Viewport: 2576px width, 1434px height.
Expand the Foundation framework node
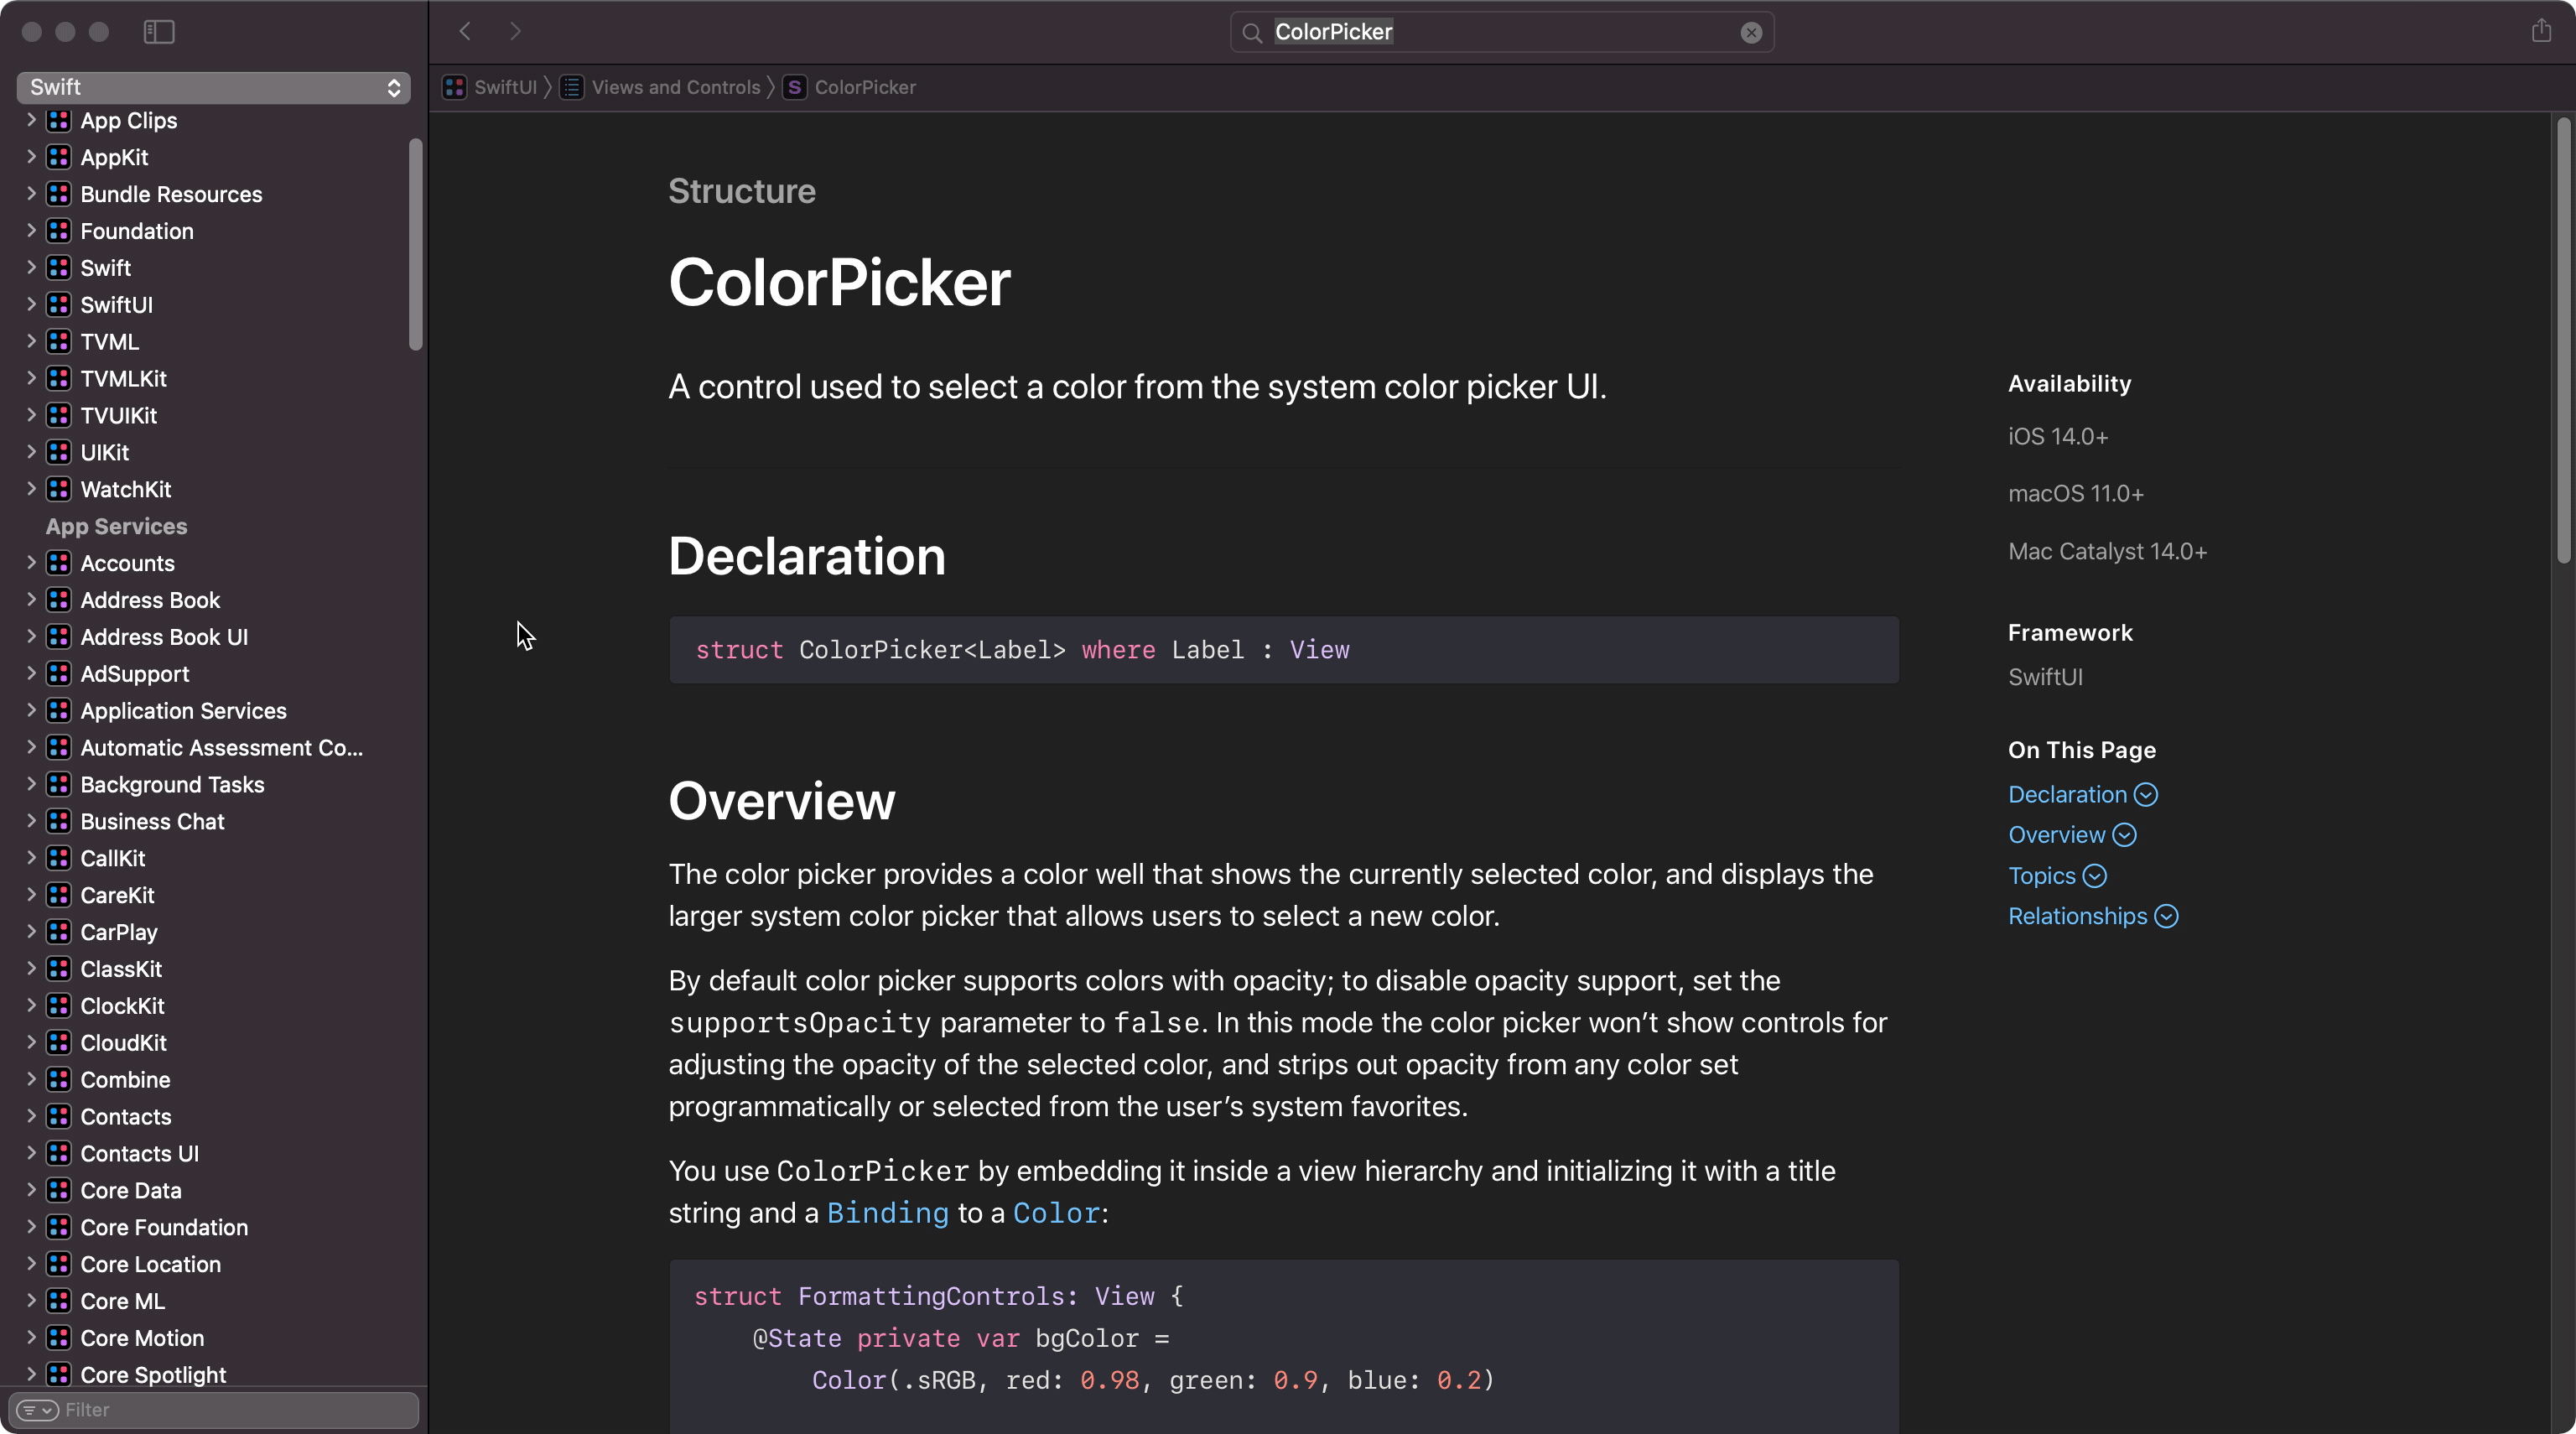tap(31, 231)
